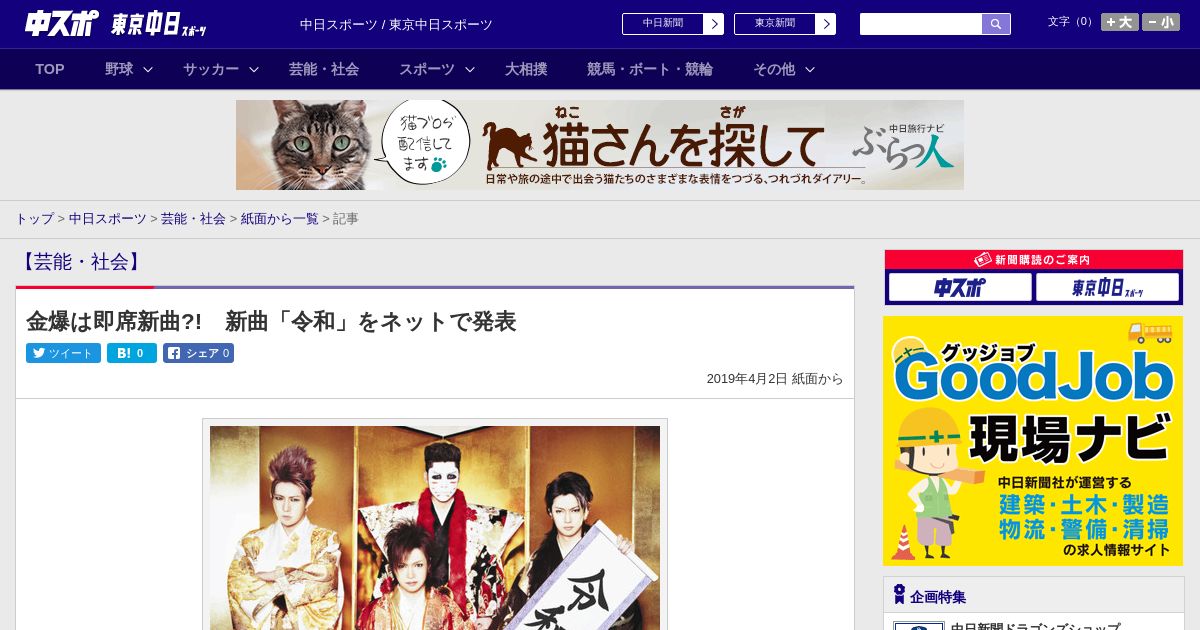The width and height of the screenshot is (1200, 630).
Task: Click inside the header search field
Action: coord(921,24)
